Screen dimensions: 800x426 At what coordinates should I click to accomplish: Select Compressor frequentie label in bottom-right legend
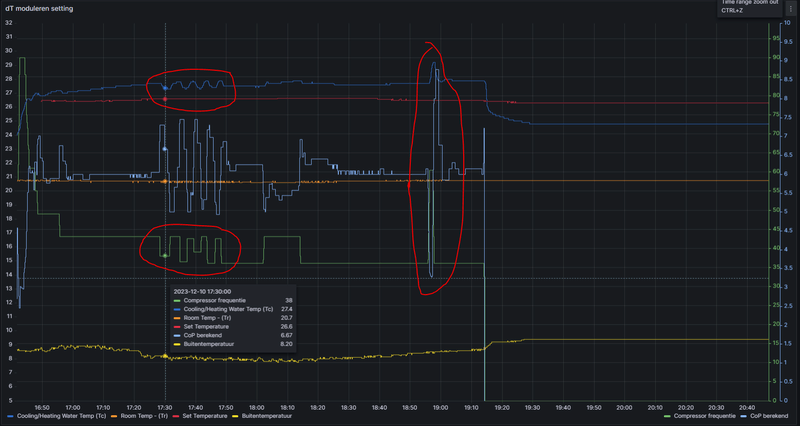click(x=705, y=416)
